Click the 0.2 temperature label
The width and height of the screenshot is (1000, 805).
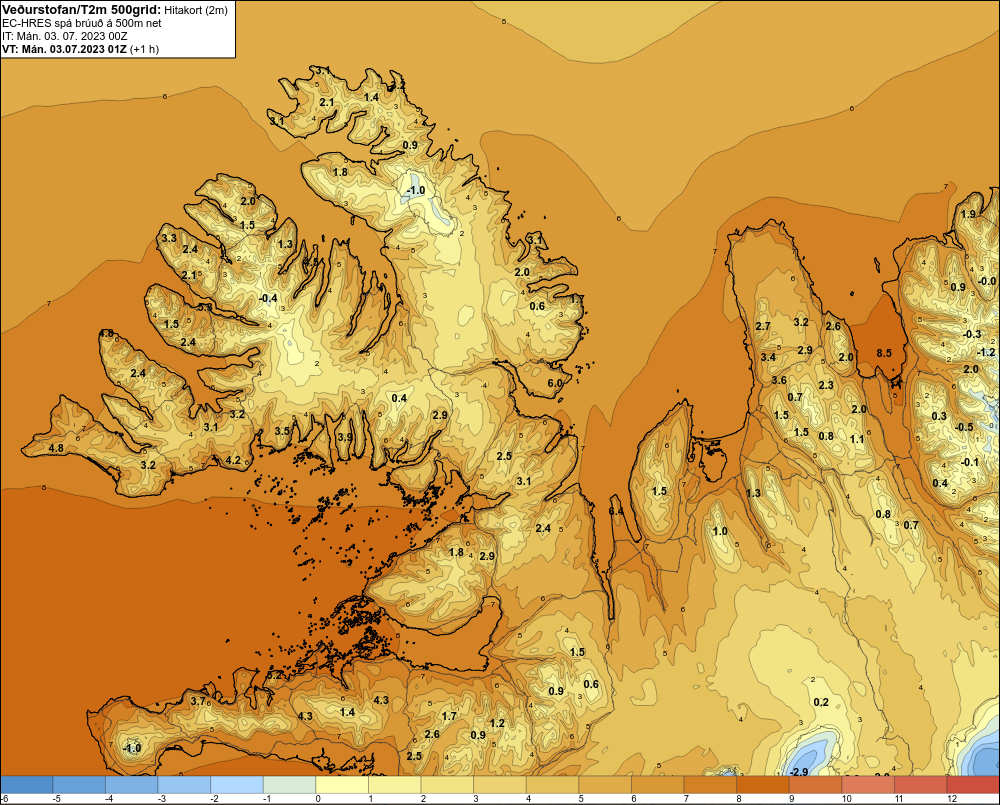(x=821, y=702)
